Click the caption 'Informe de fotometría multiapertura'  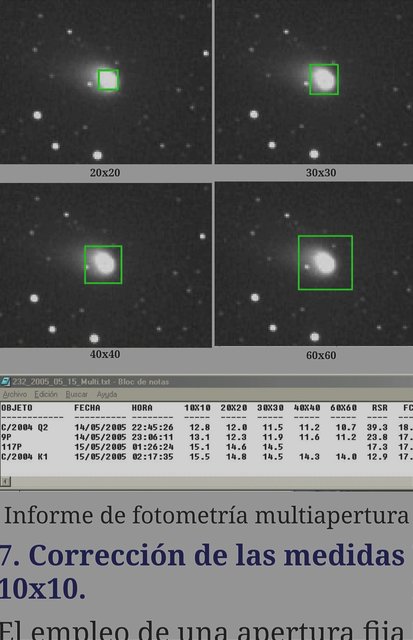[x=206, y=516]
